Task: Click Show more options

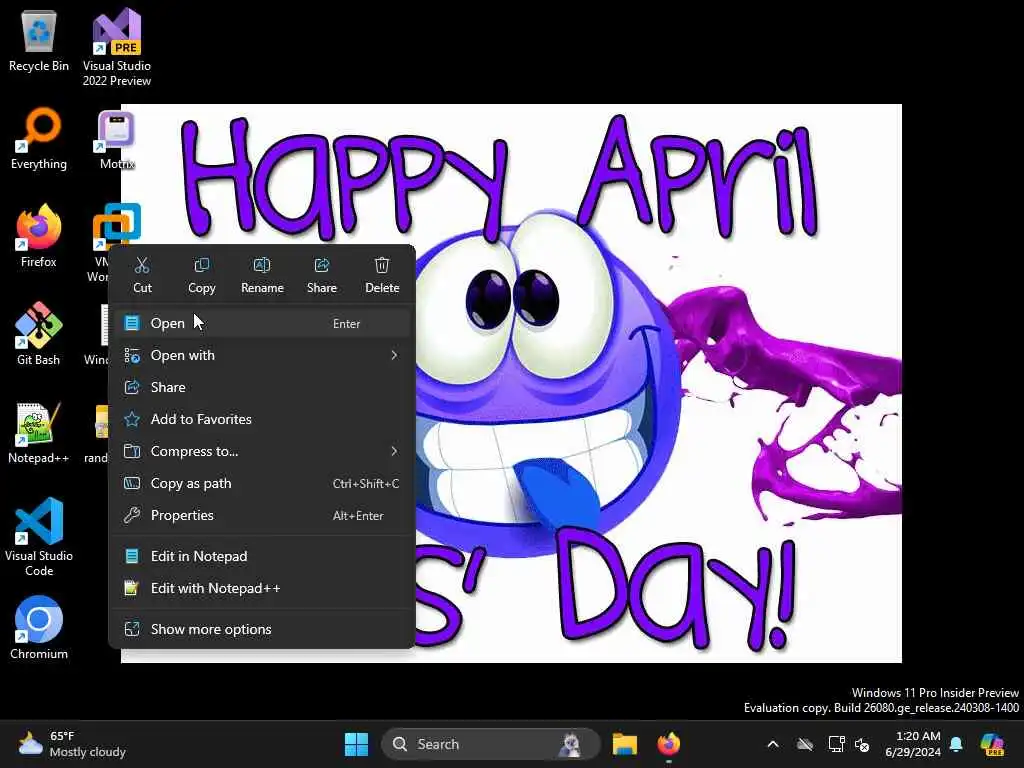Action: click(262, 630)
